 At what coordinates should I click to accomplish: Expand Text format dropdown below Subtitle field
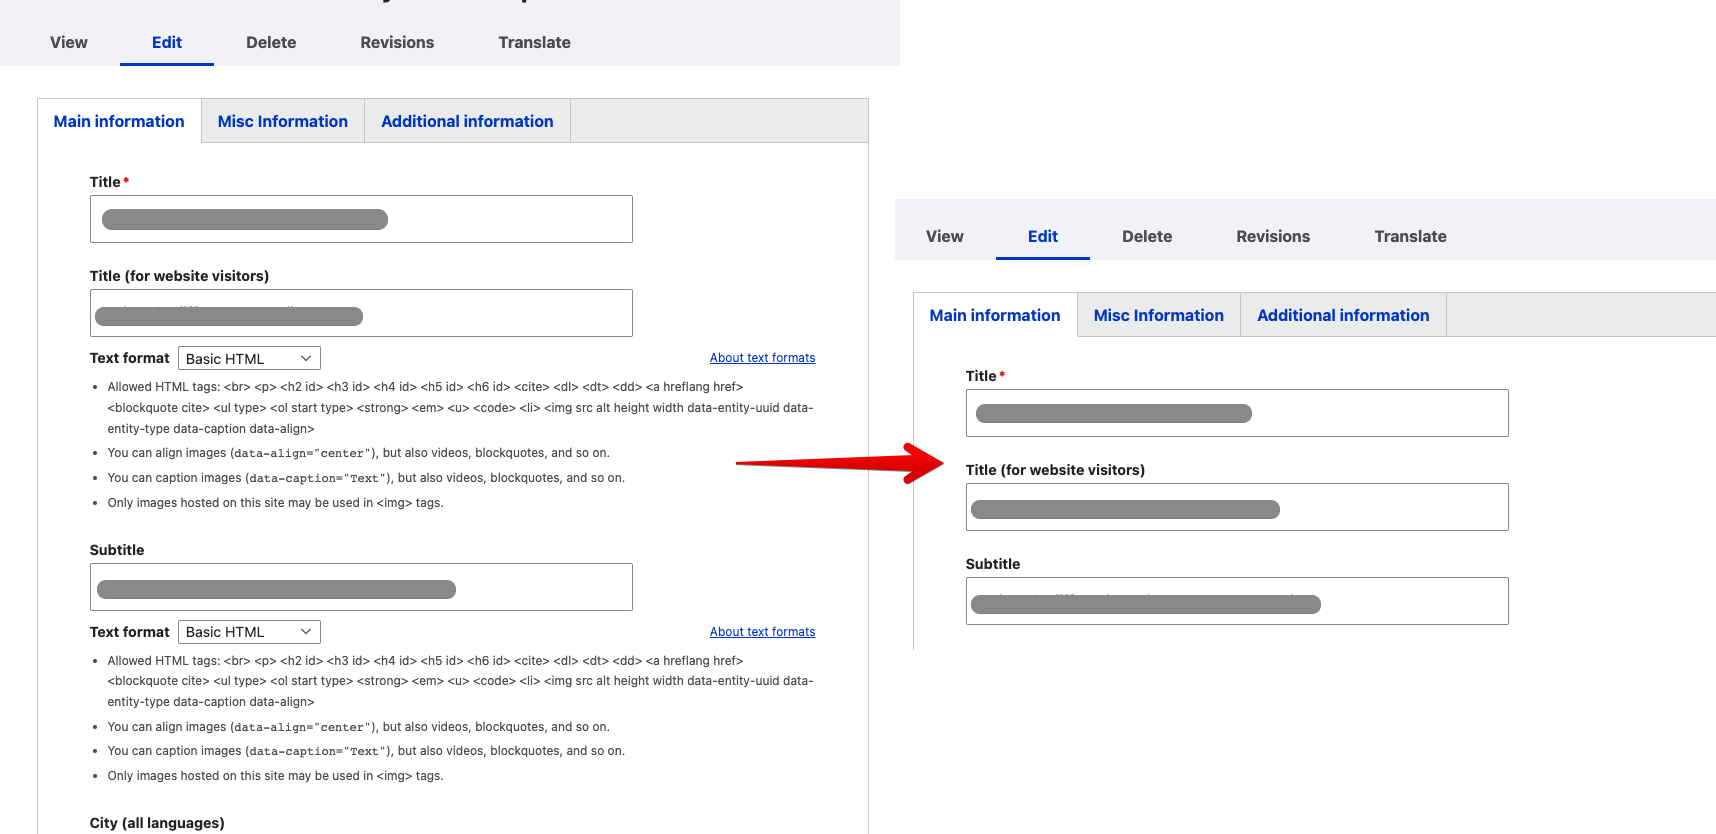click(249, 632)
